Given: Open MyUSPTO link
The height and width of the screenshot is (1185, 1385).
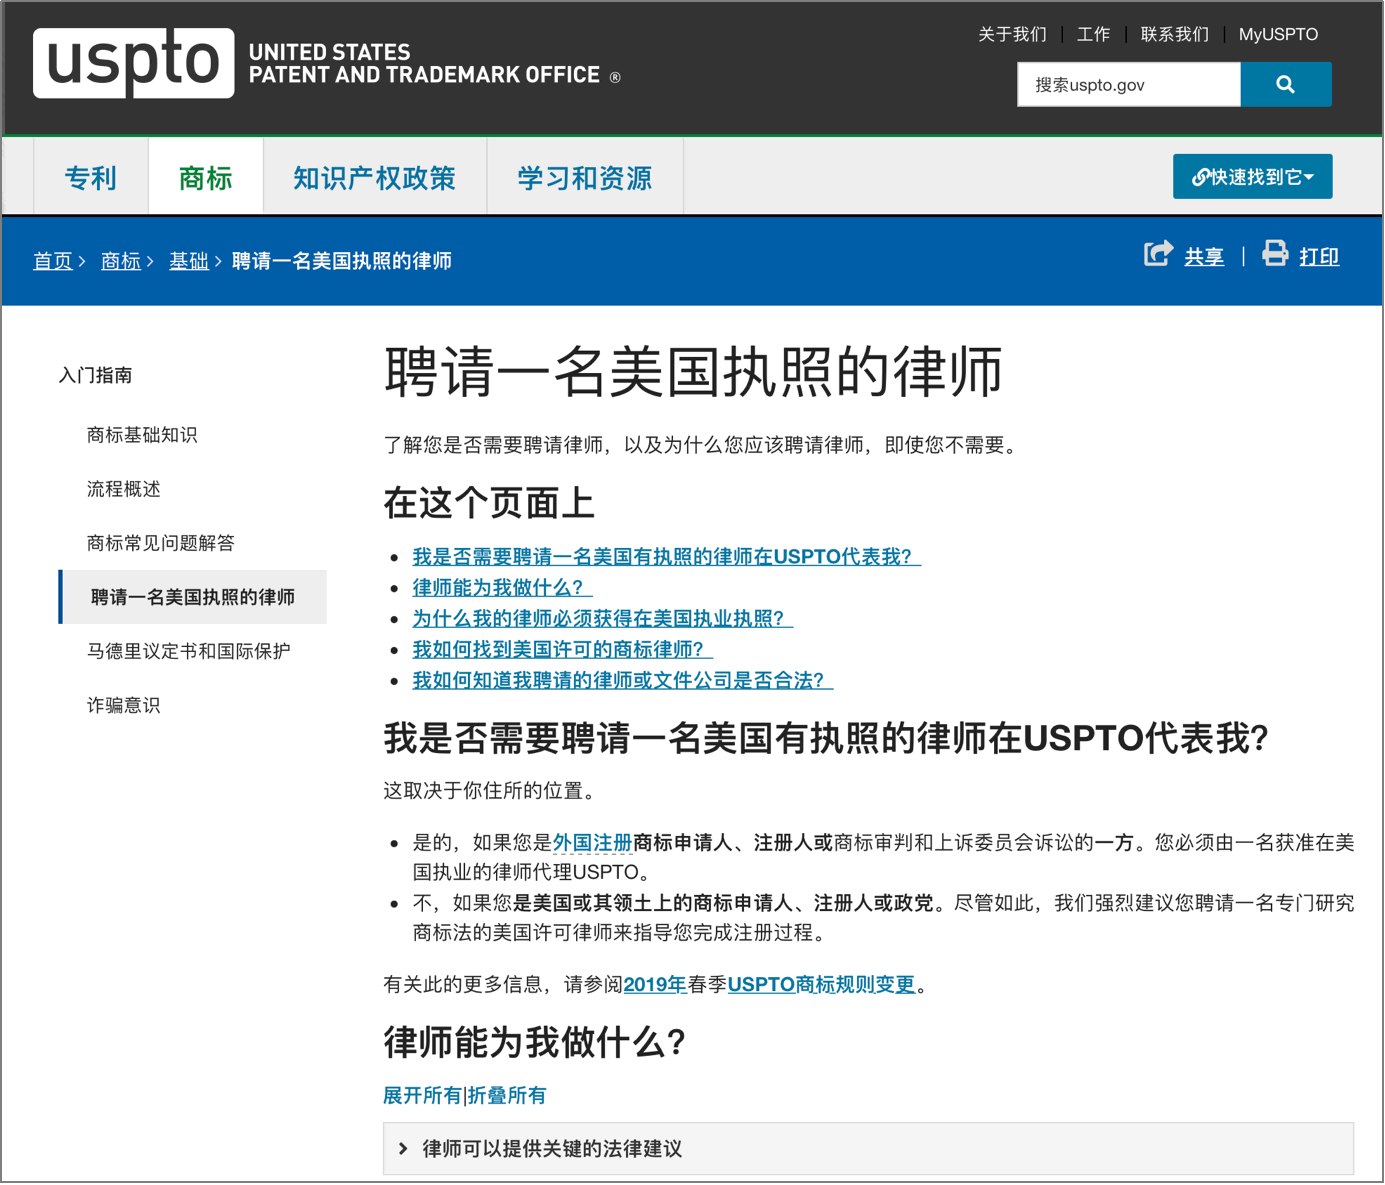Looking at the screenshot, I should pyautogui.click(x=1278, y=34).
